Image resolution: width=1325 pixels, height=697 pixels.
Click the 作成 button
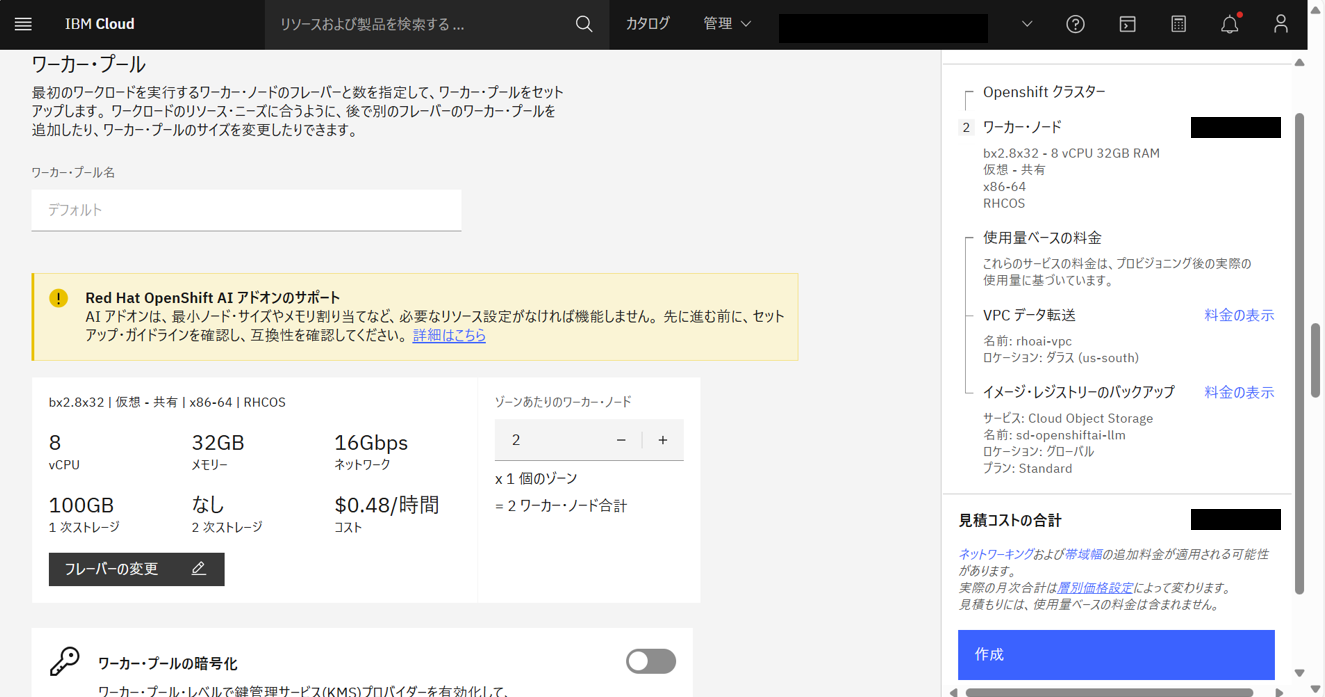[x=1116, y=654]
